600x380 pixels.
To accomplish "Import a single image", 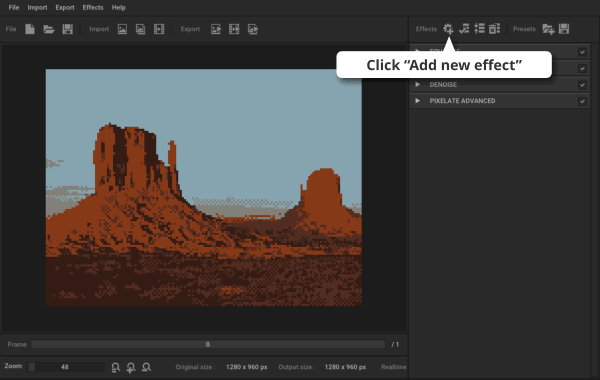I will click(122, 29).
